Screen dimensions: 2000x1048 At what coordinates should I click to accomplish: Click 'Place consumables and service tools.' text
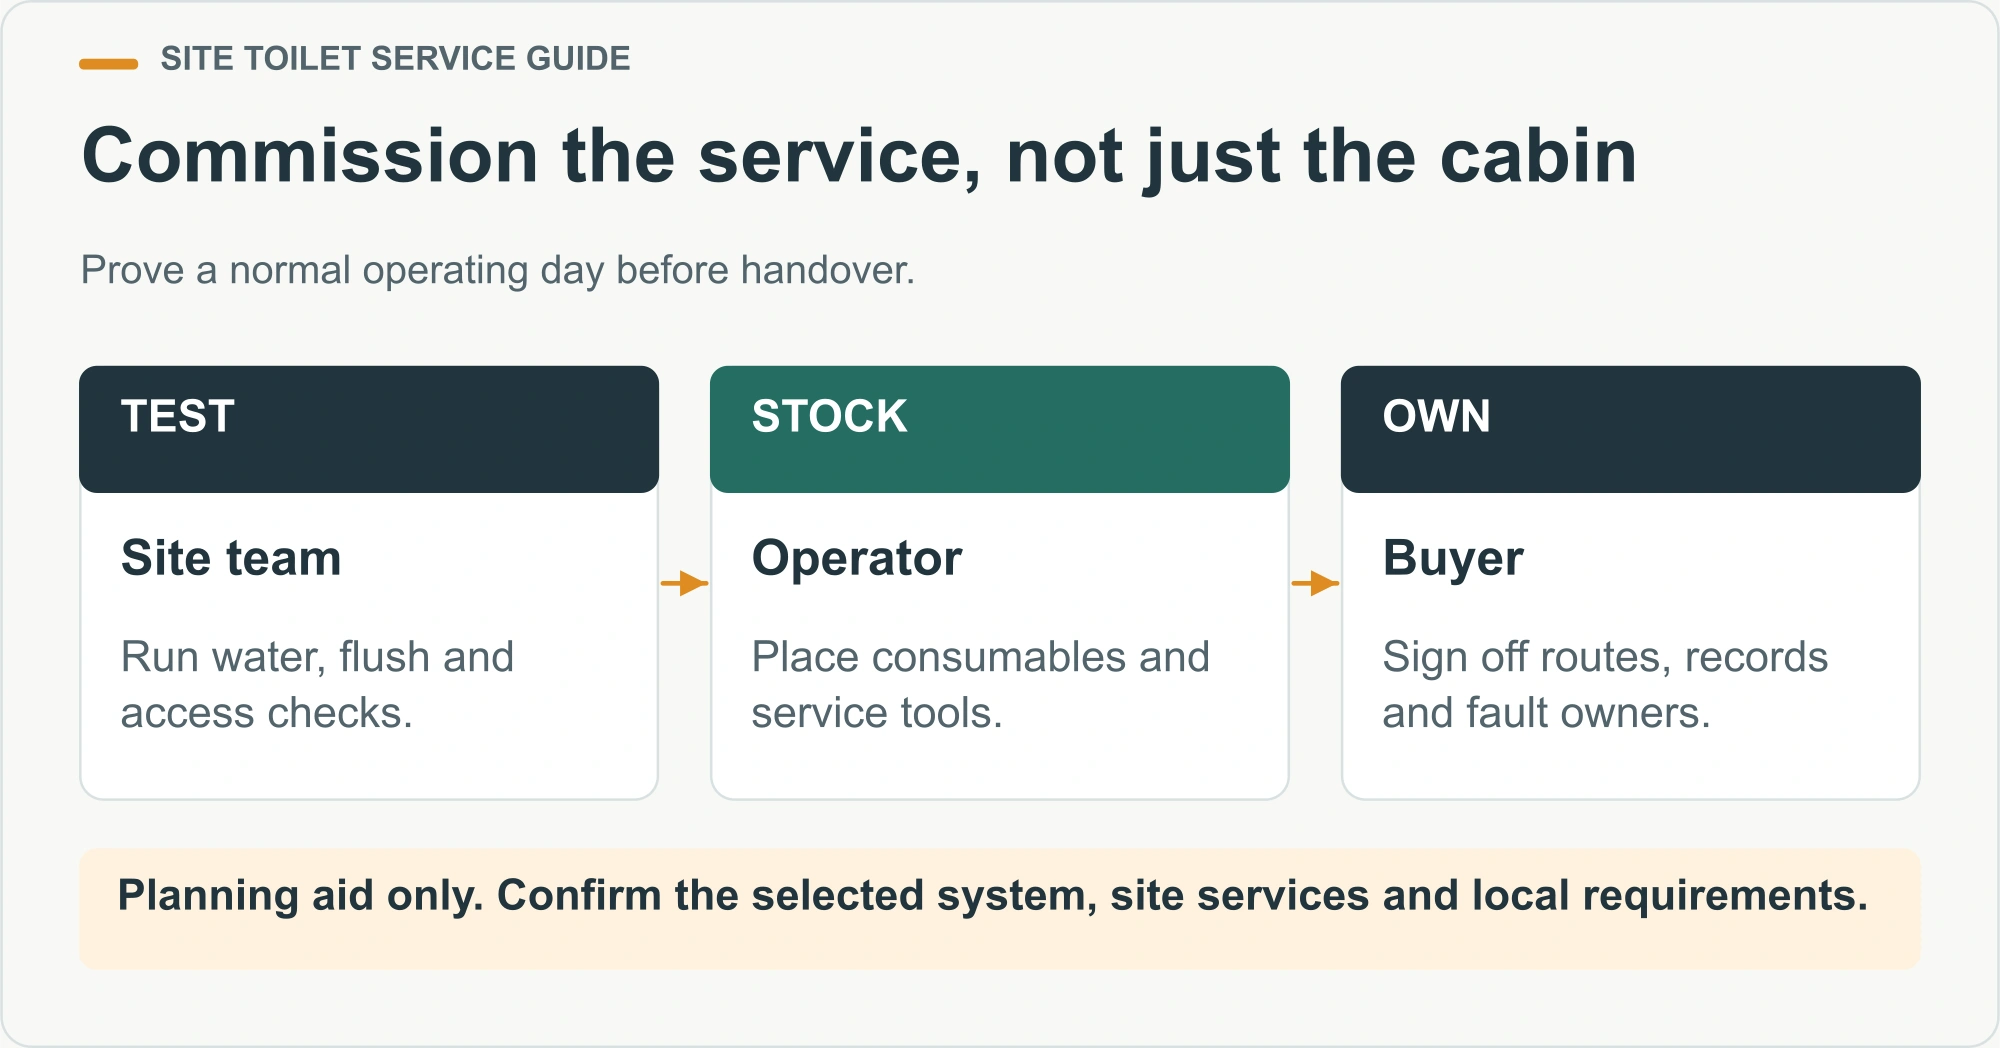click(x=981, y=685)
